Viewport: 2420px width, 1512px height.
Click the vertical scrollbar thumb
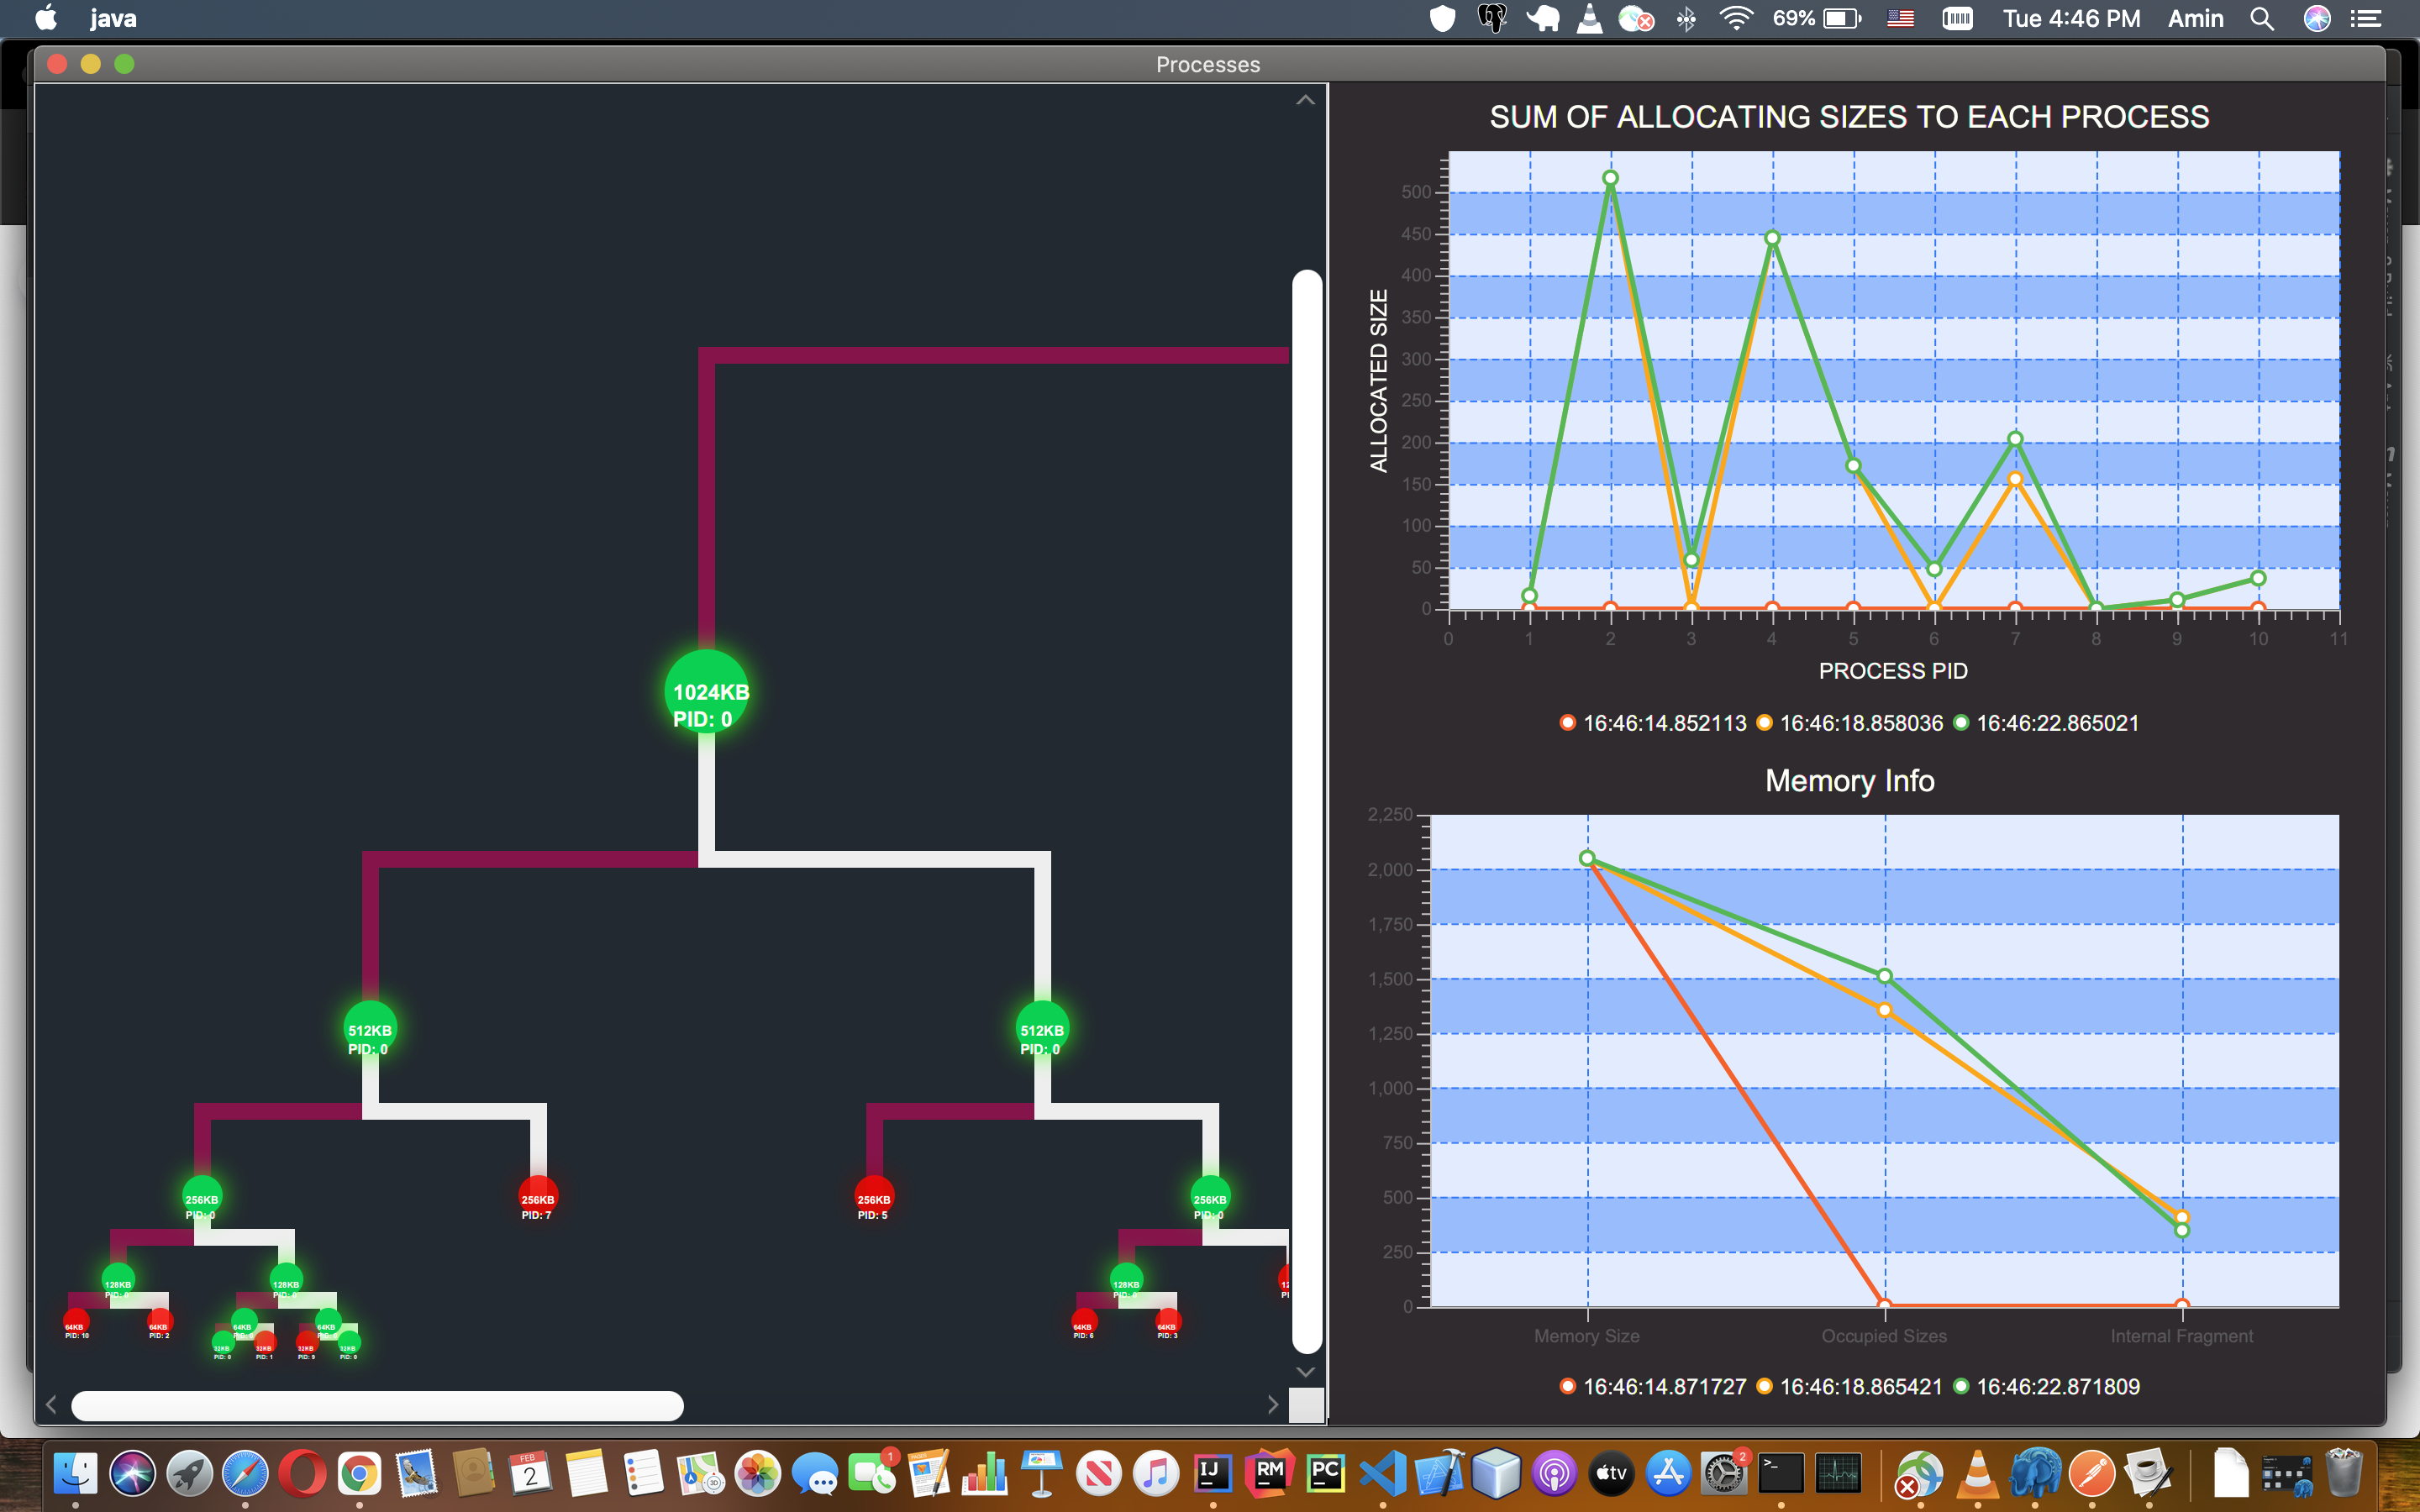(1306, 810)
